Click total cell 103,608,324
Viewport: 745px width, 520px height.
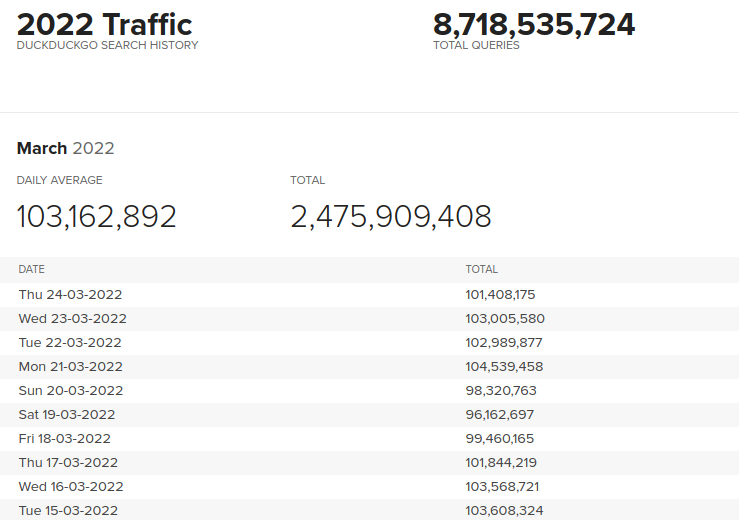click(504, 510)
